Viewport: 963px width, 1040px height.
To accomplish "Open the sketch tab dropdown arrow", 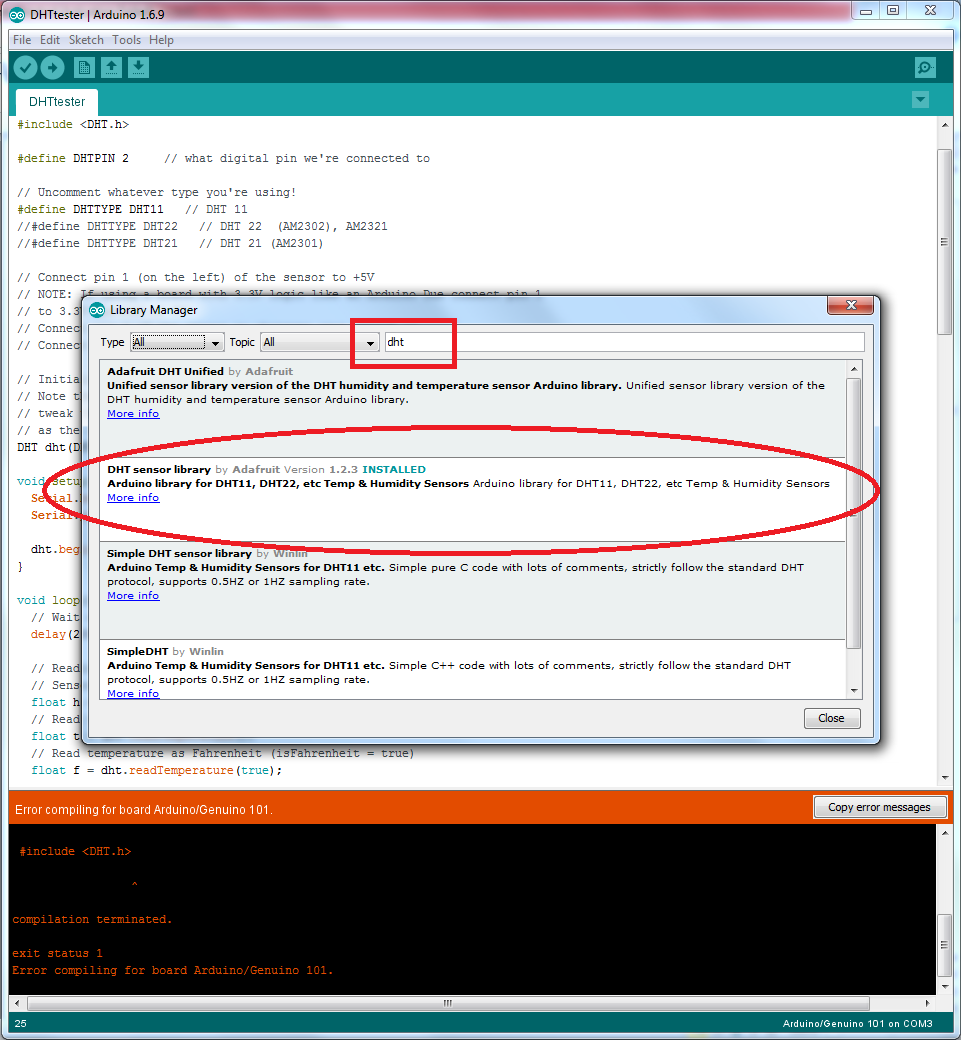I will click(919, 101).
